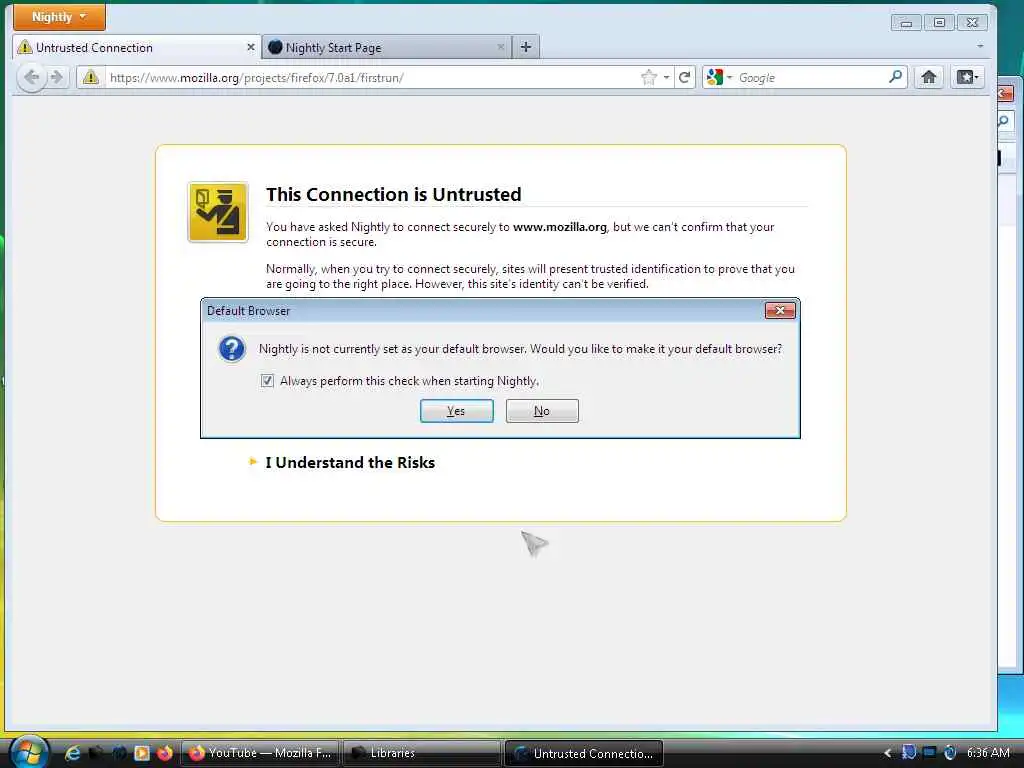The image size is (1024, 768).
Task: Close the Nightly Start Page tab
Action: click(500, 47)
